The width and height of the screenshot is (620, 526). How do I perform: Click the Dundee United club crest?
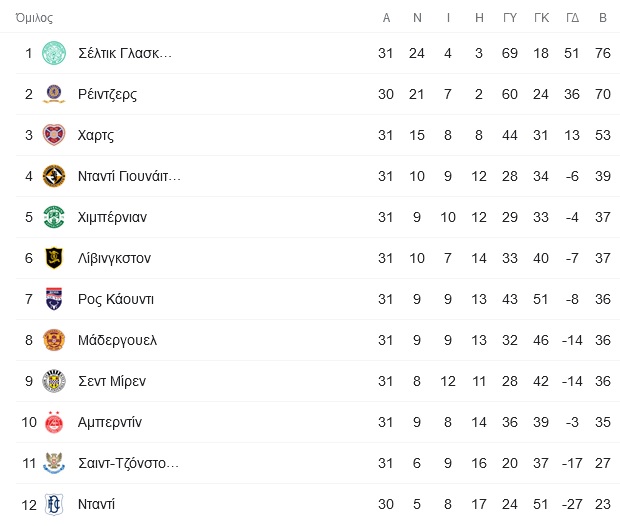click(x=54, y=176)
